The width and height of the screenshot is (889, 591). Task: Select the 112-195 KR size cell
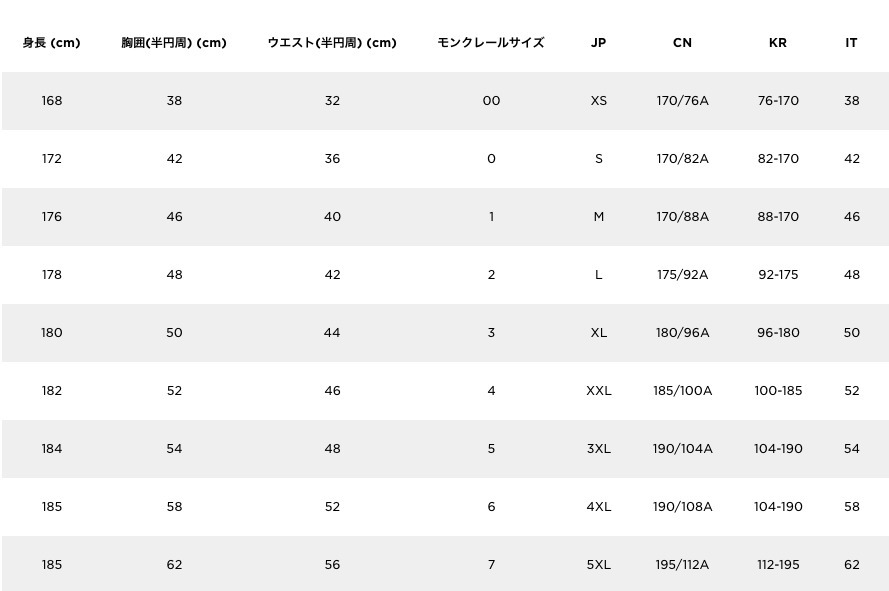click(x=778, y=565)
